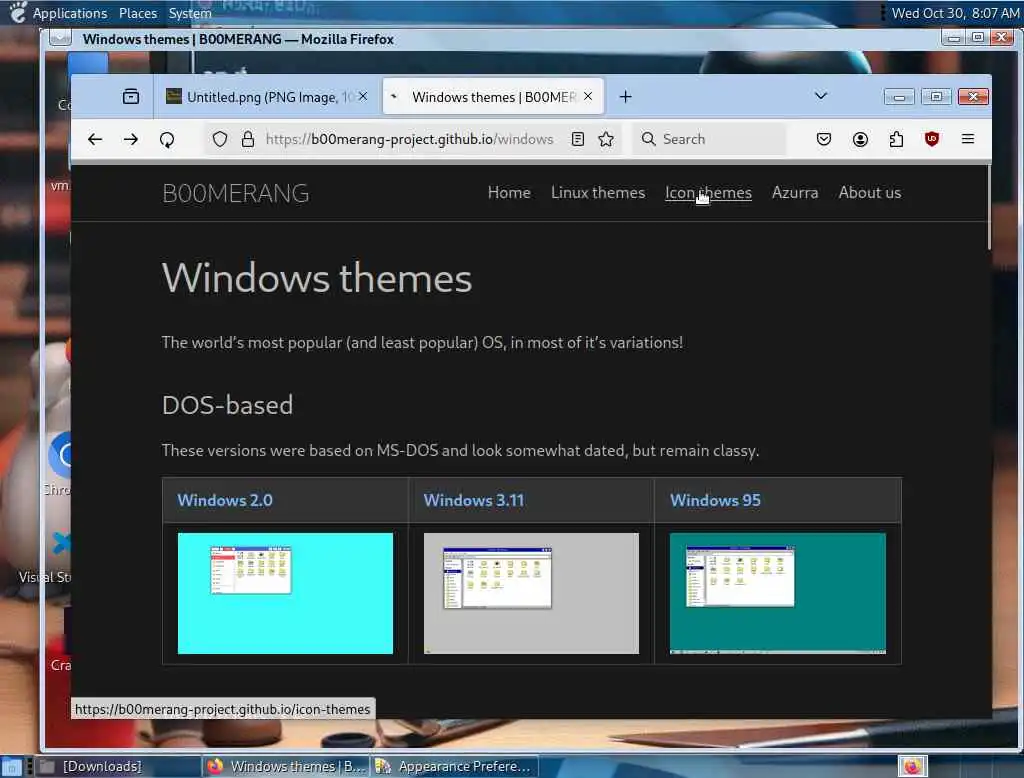1024x778 pixels.
Task: Bookmark this page with the star icon
Action: (606, 139)
